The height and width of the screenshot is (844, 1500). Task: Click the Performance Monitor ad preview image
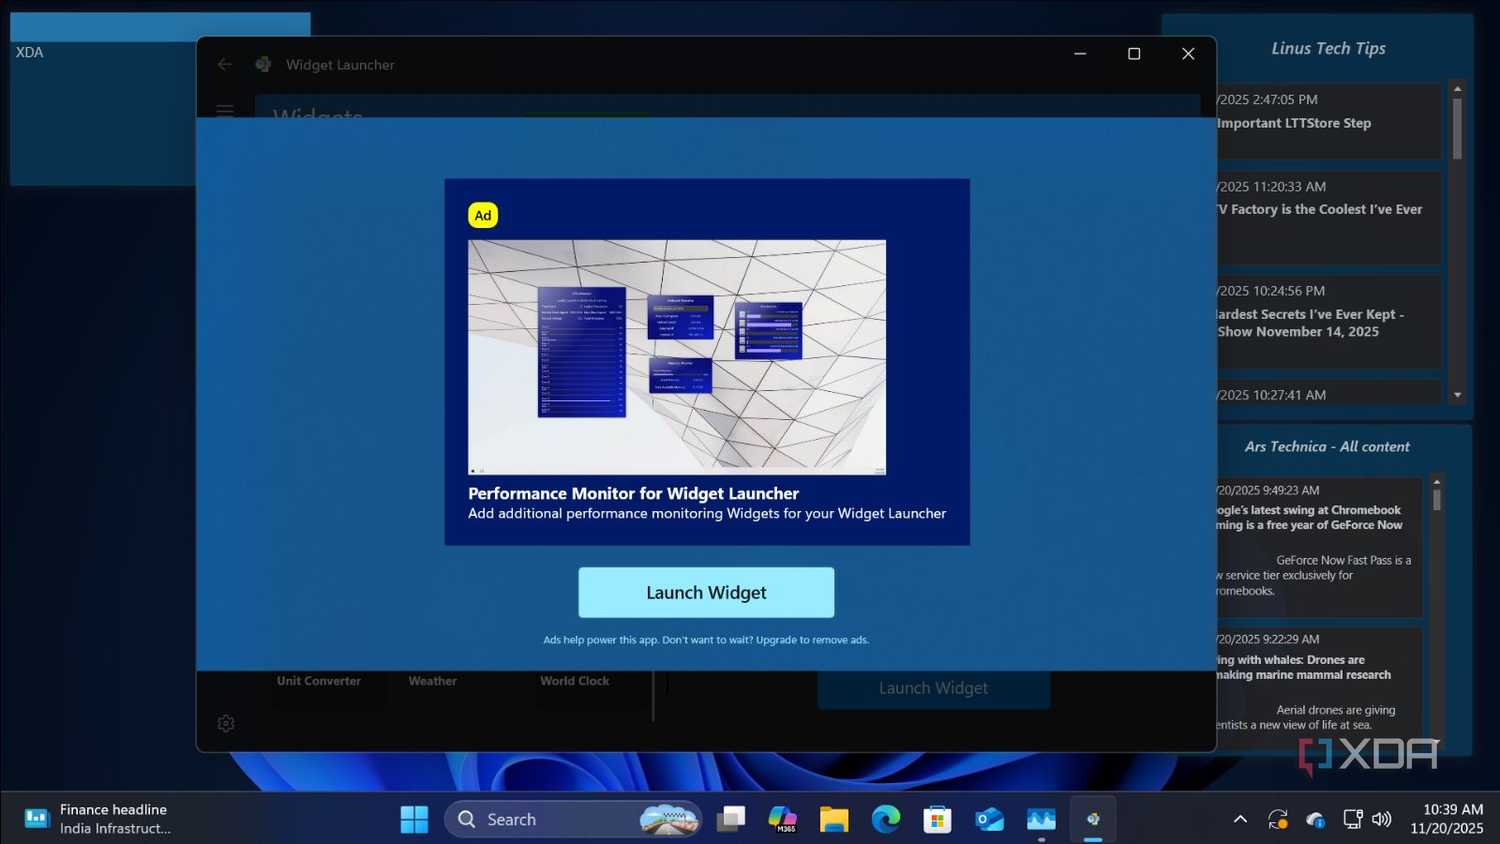(x=677, y=357)
